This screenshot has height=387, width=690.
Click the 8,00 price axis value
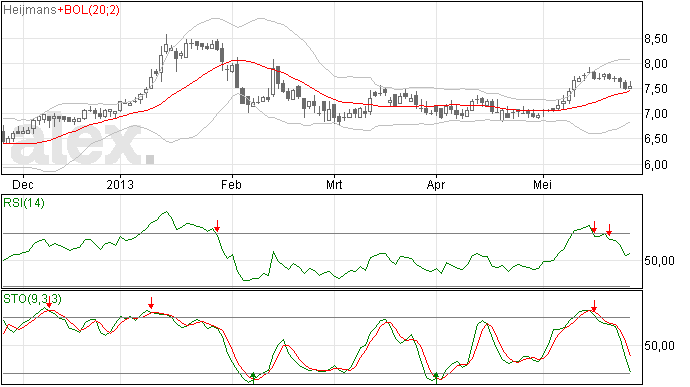coord(656,64)
